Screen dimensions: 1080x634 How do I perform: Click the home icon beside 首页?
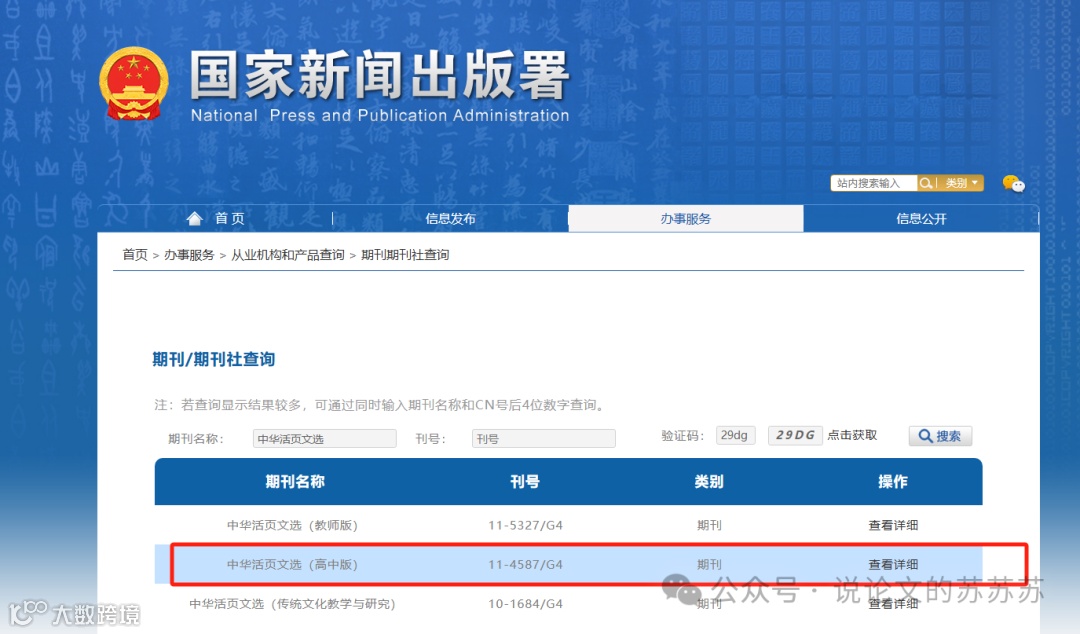tap(195, 218)
